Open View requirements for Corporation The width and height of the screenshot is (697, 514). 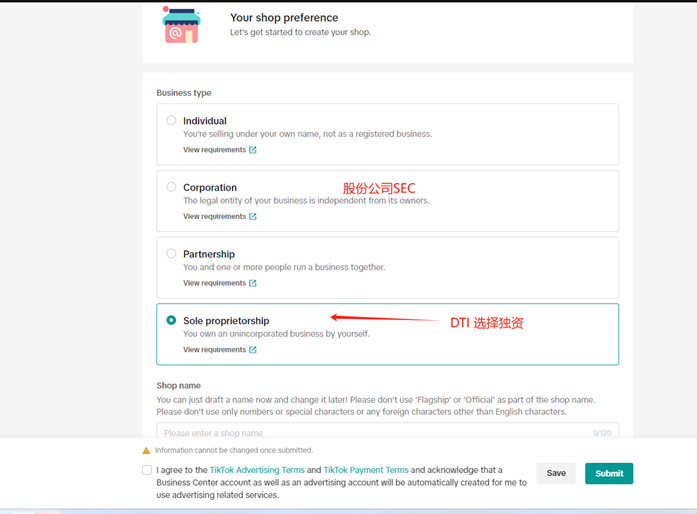[x=214, y=217]
